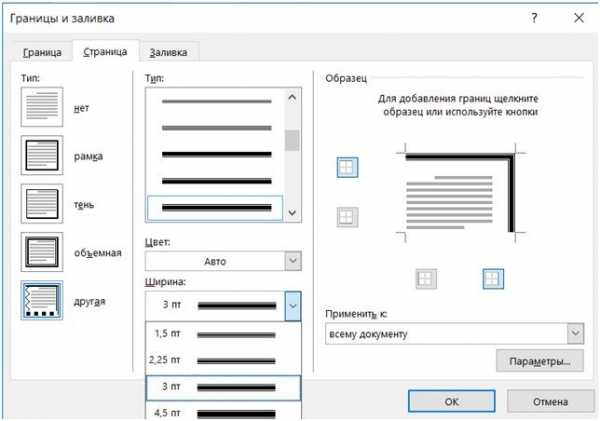Toggle the top border button in preview

point(347,168)
